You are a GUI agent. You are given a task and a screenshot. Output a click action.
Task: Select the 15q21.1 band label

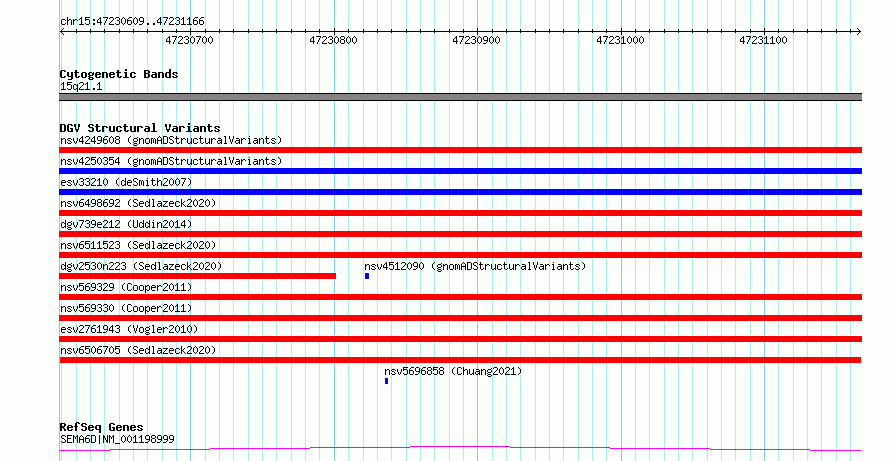tap(81, 87)
